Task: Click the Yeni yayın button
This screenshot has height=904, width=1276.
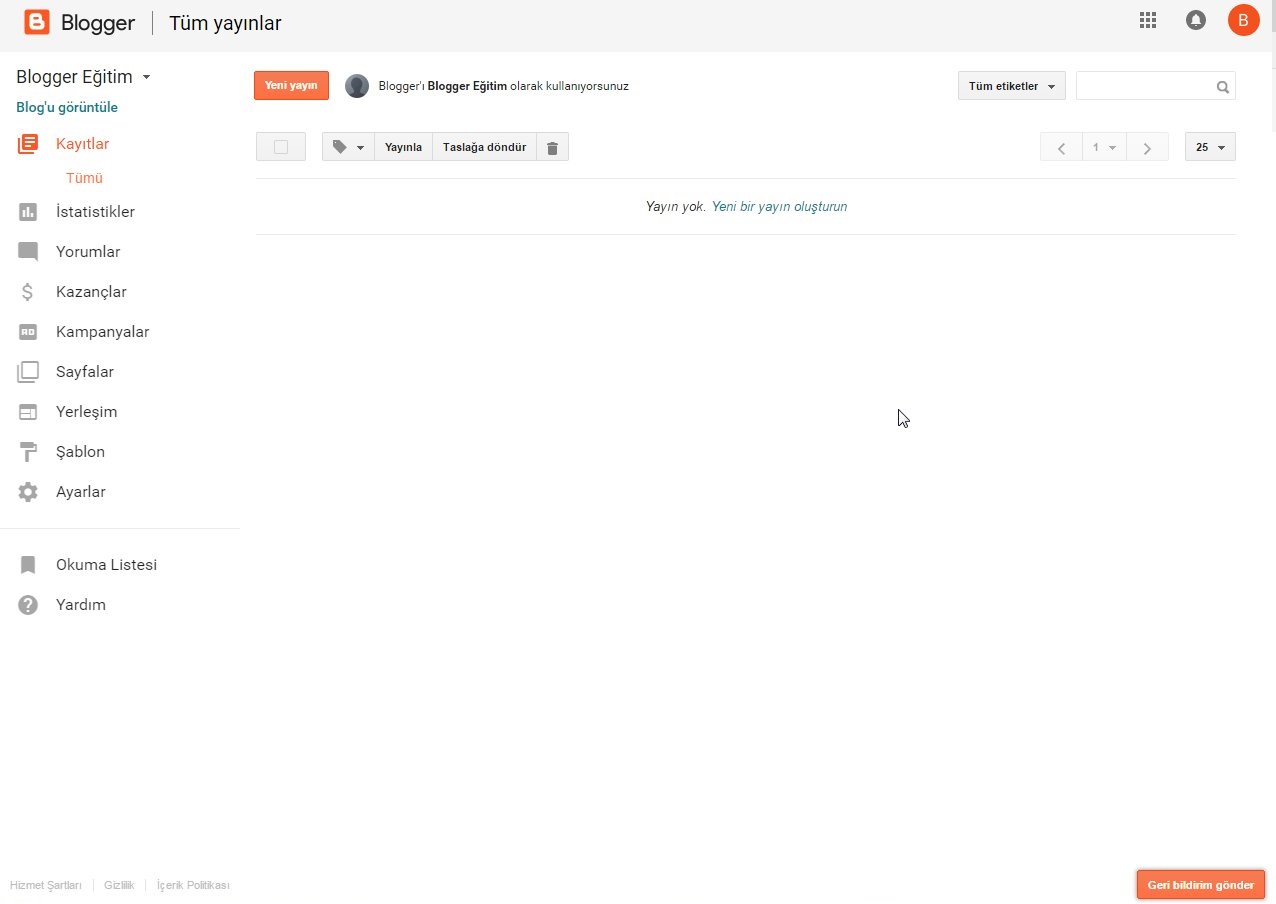Action: (x=291, y=85)
